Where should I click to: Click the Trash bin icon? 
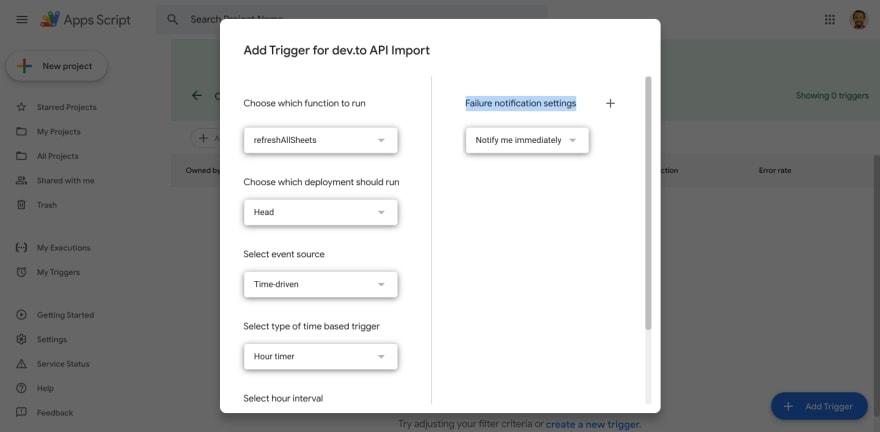21,205
